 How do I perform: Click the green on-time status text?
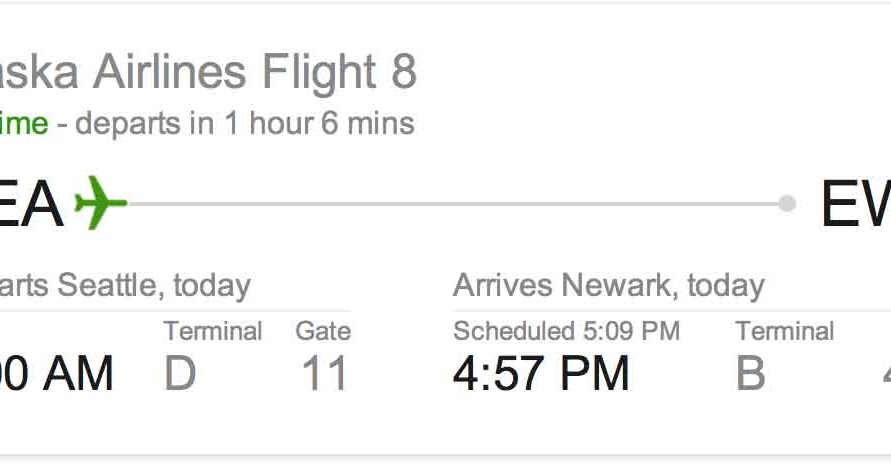(x=24, y=124)
